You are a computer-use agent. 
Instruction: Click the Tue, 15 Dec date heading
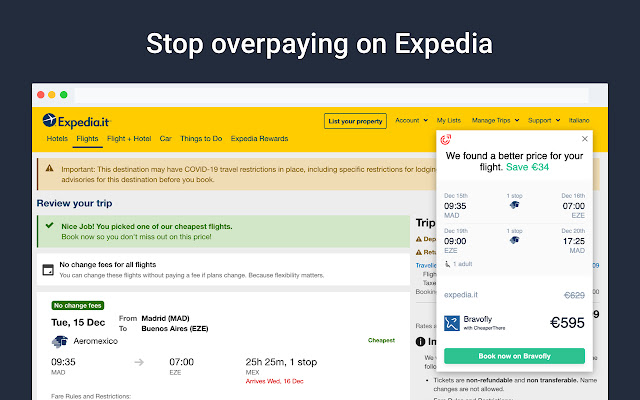78,322
